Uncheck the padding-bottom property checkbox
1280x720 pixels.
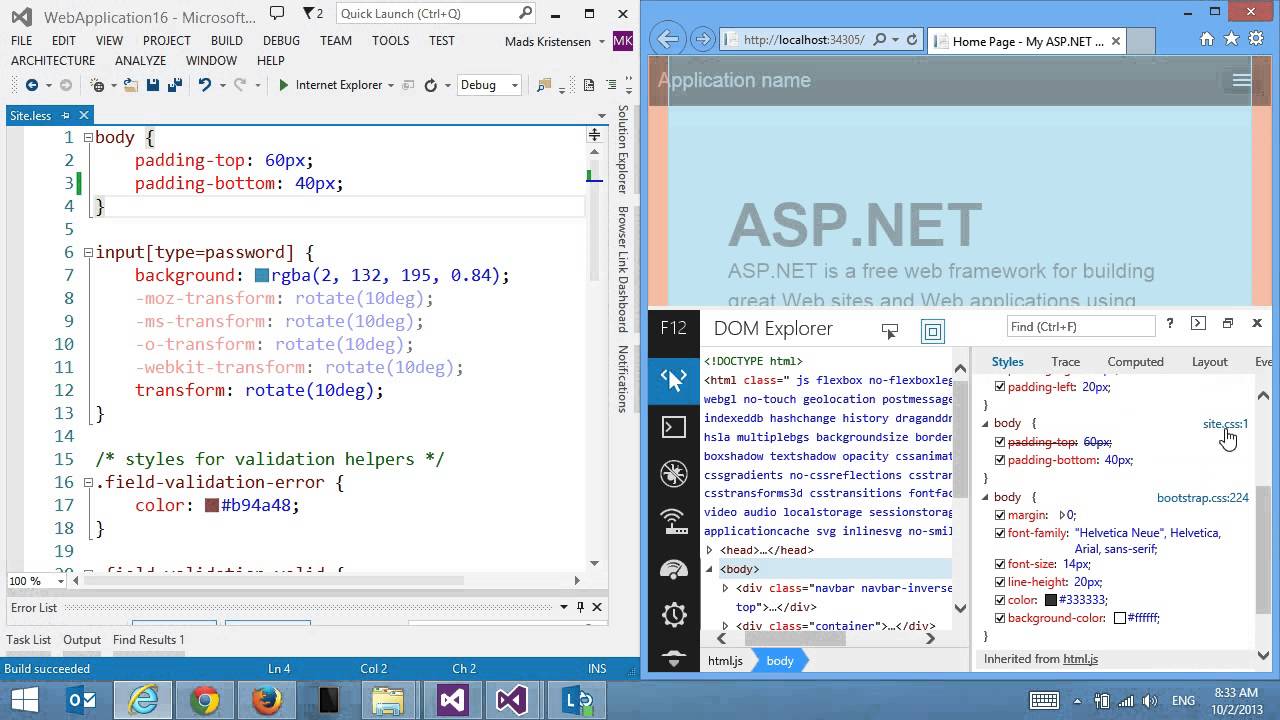tap(999, 461)
